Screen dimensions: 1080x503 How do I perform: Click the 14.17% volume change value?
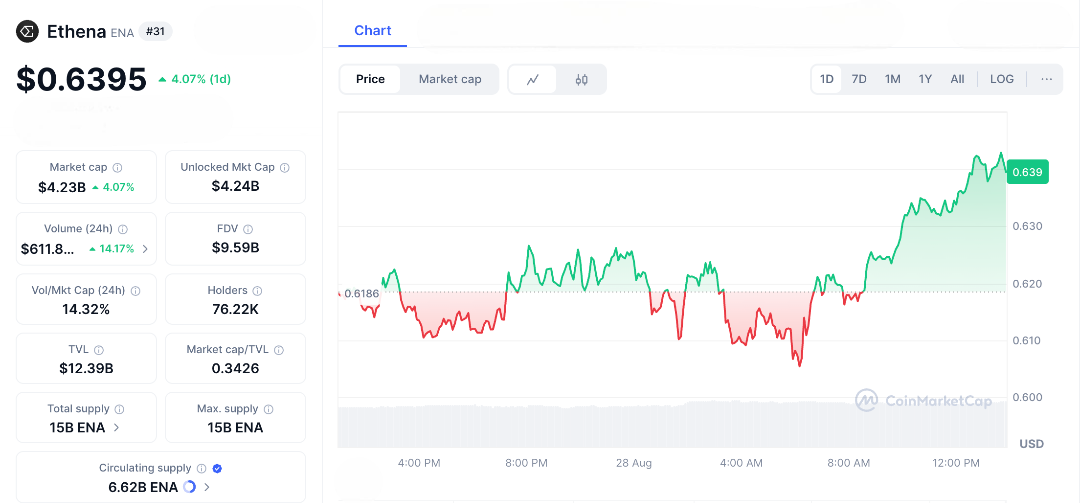coord(114,249)
